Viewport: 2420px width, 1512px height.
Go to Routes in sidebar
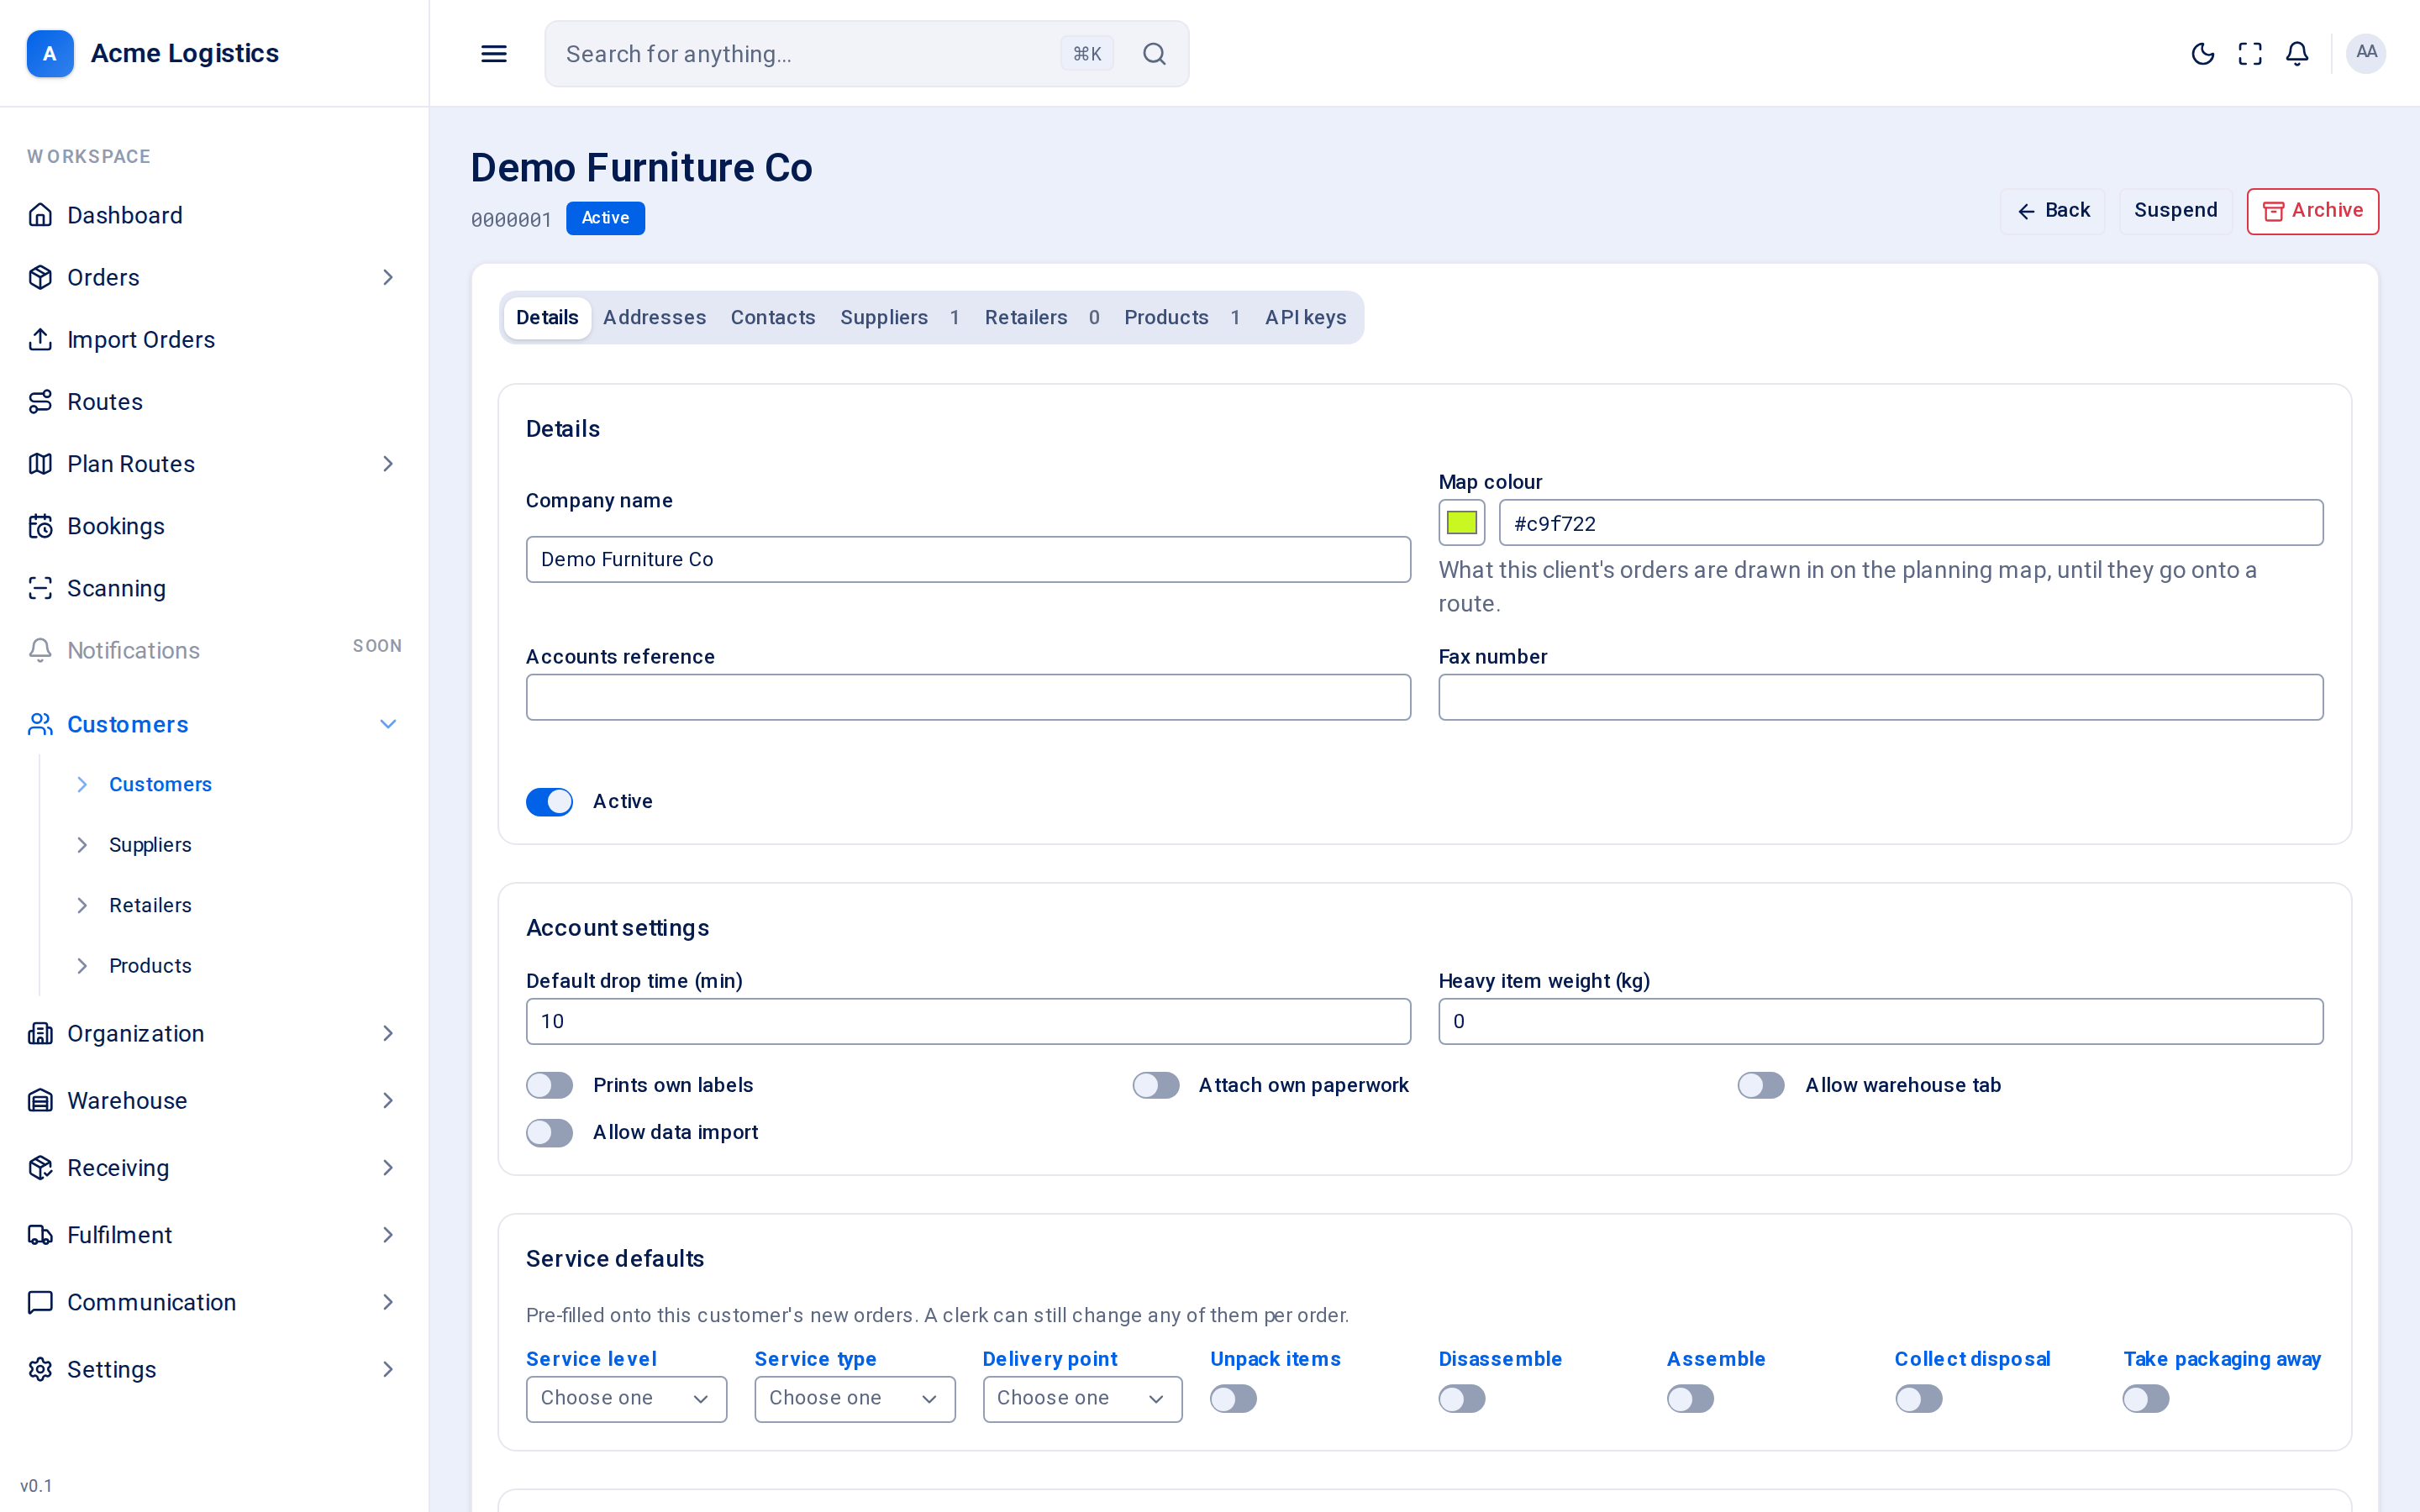point(214,402)
